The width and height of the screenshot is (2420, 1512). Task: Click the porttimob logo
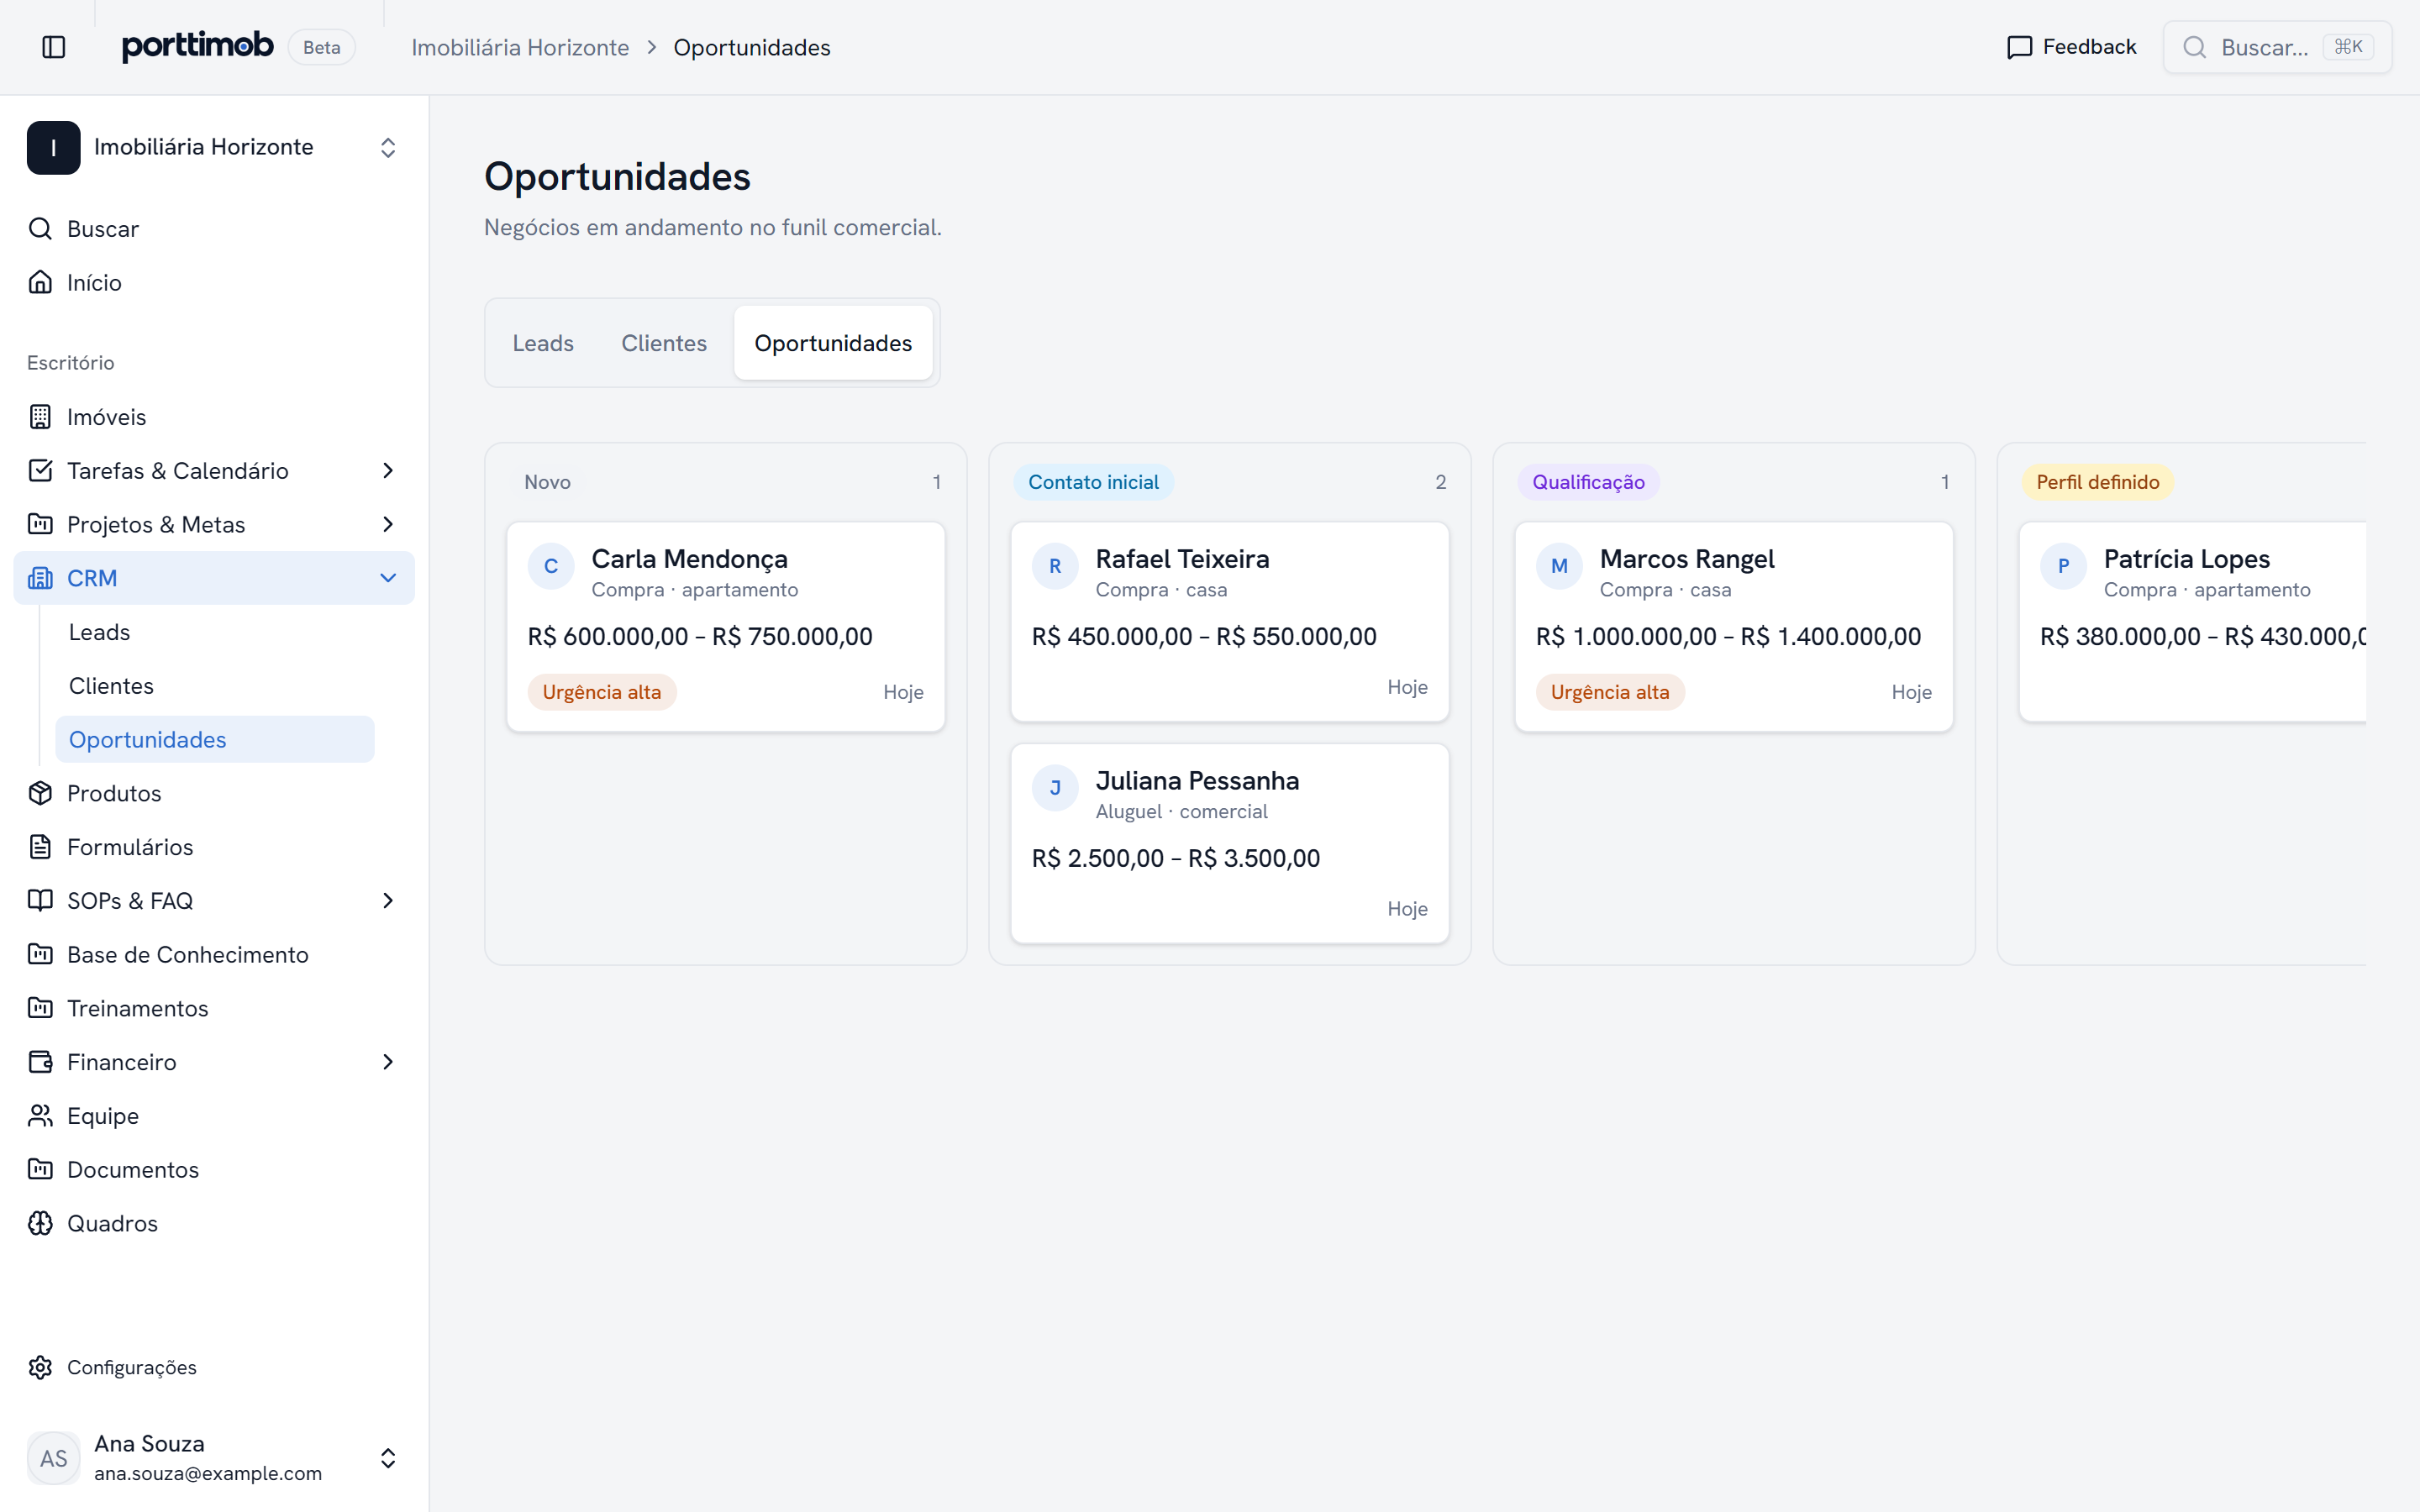coord(197,46)
